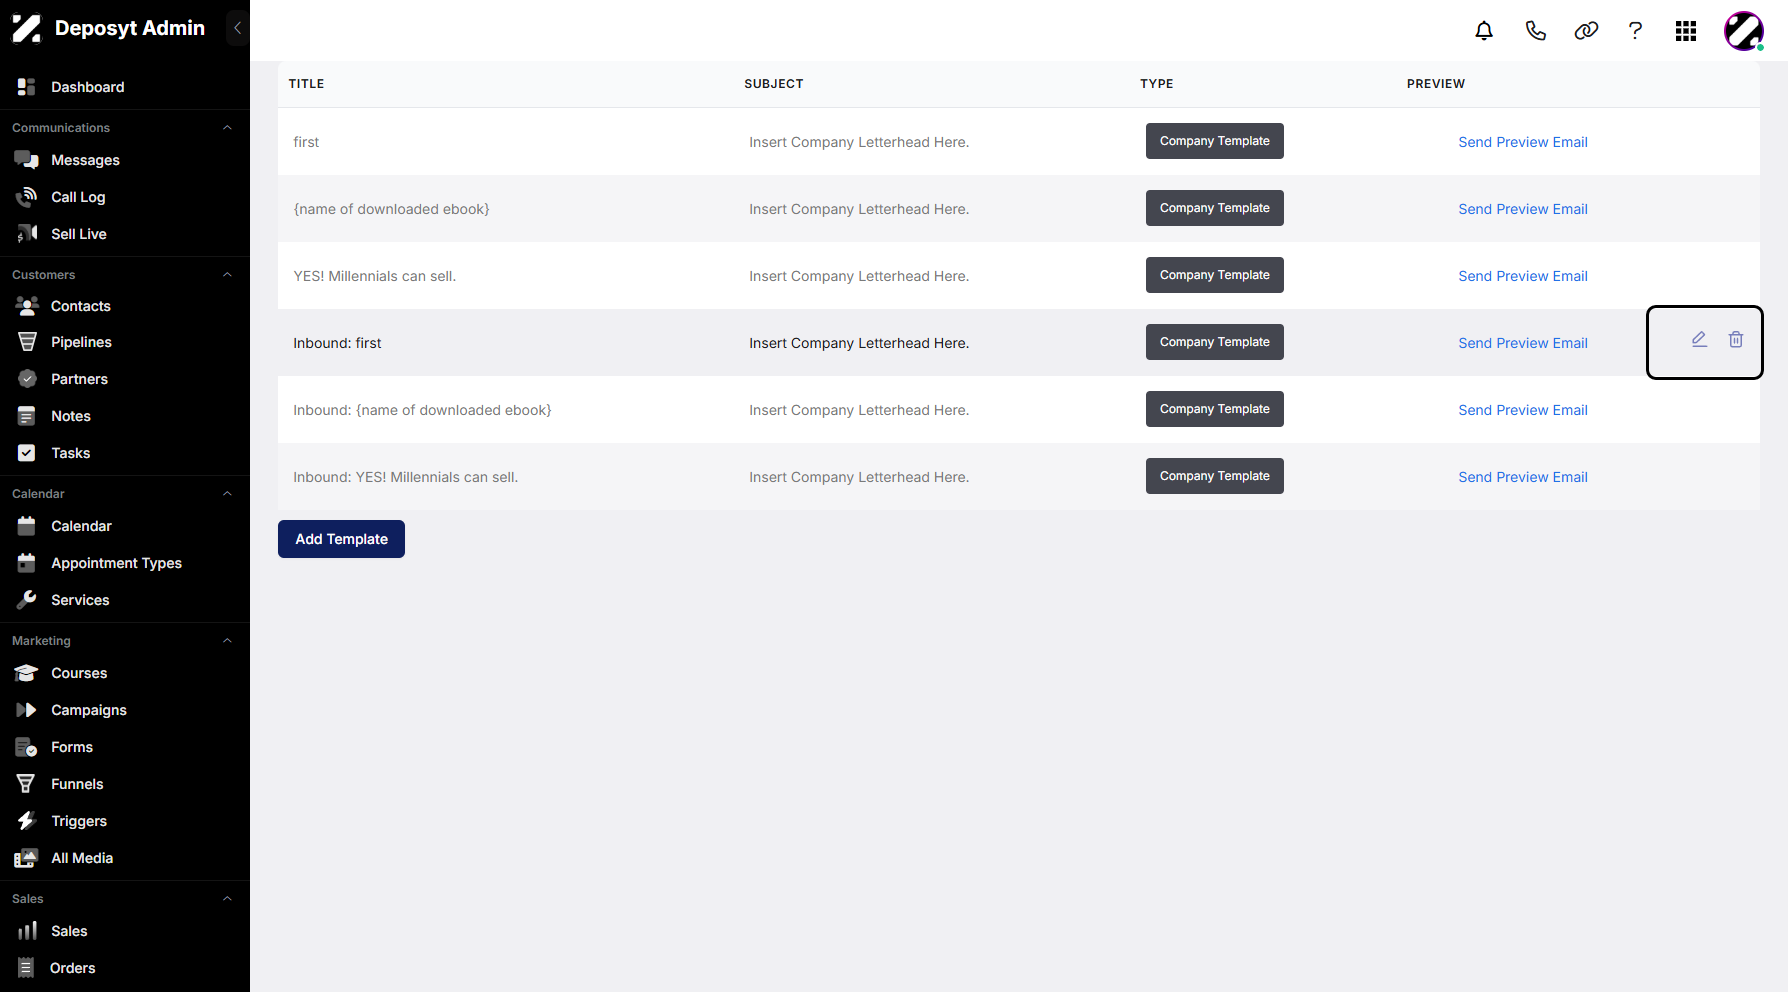
Task: Select the 'Inbound: first' title text
Action: pos(337,343)
